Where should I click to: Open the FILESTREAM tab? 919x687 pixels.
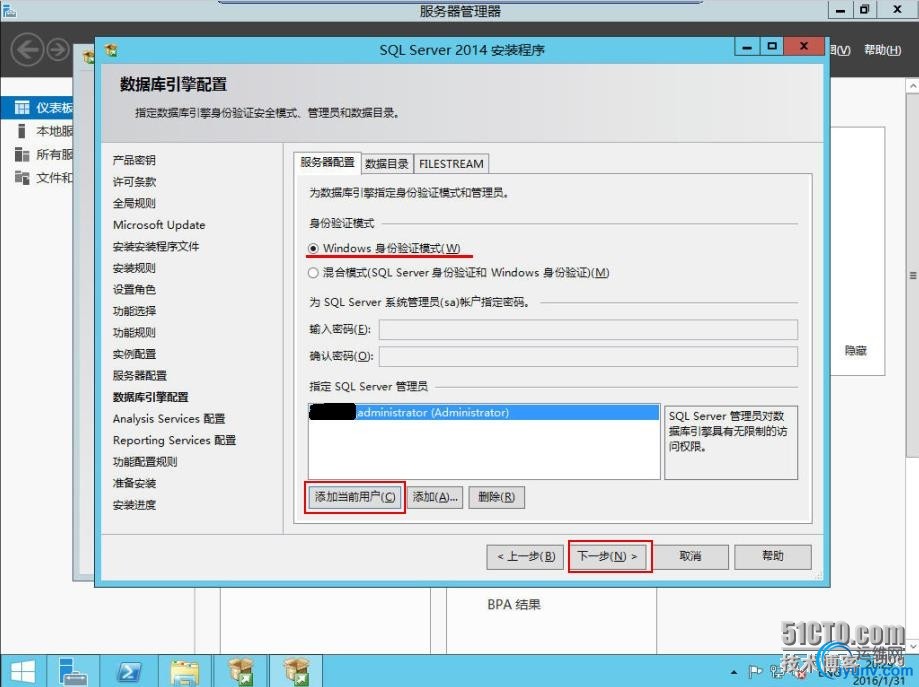451,164
